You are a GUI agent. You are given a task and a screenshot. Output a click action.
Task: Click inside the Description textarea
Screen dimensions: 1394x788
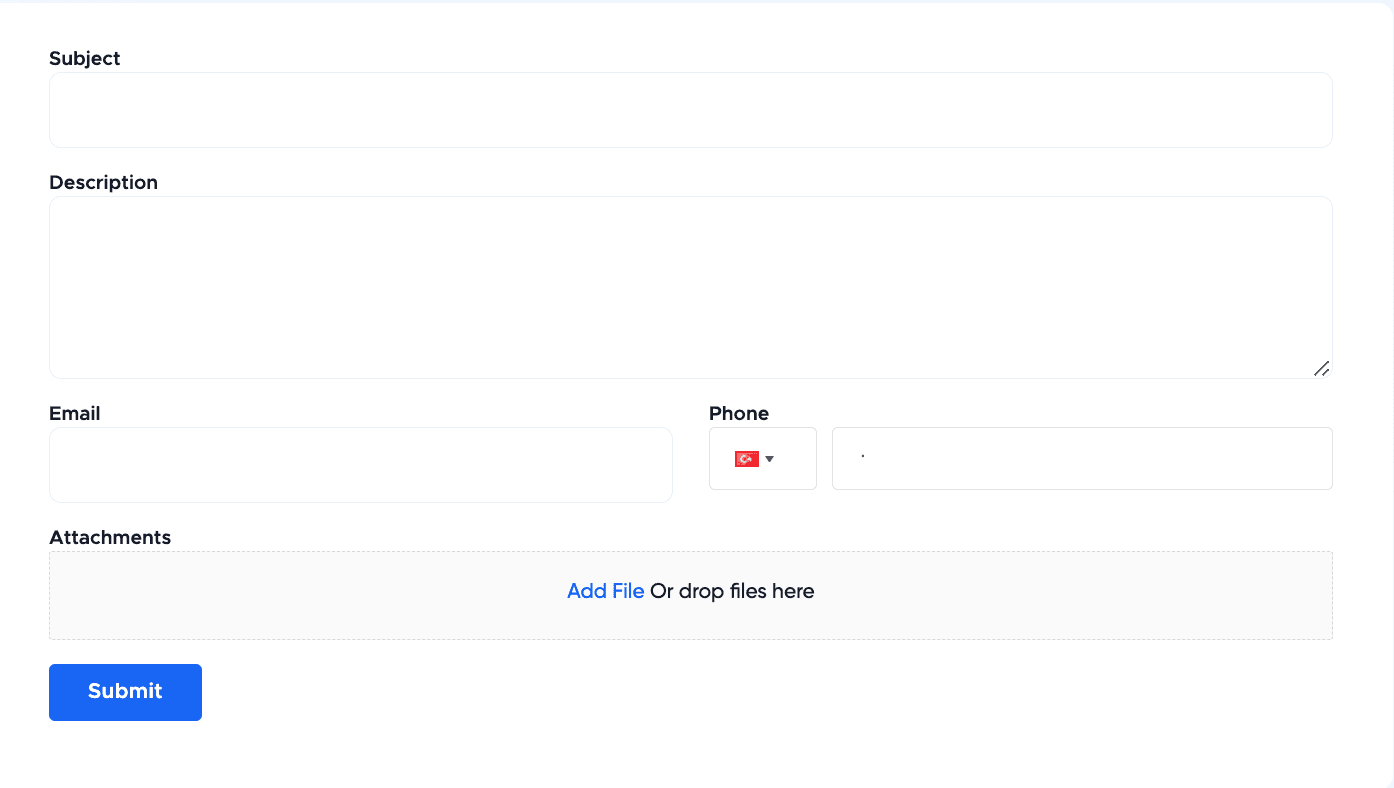click(x=690, y=287)
